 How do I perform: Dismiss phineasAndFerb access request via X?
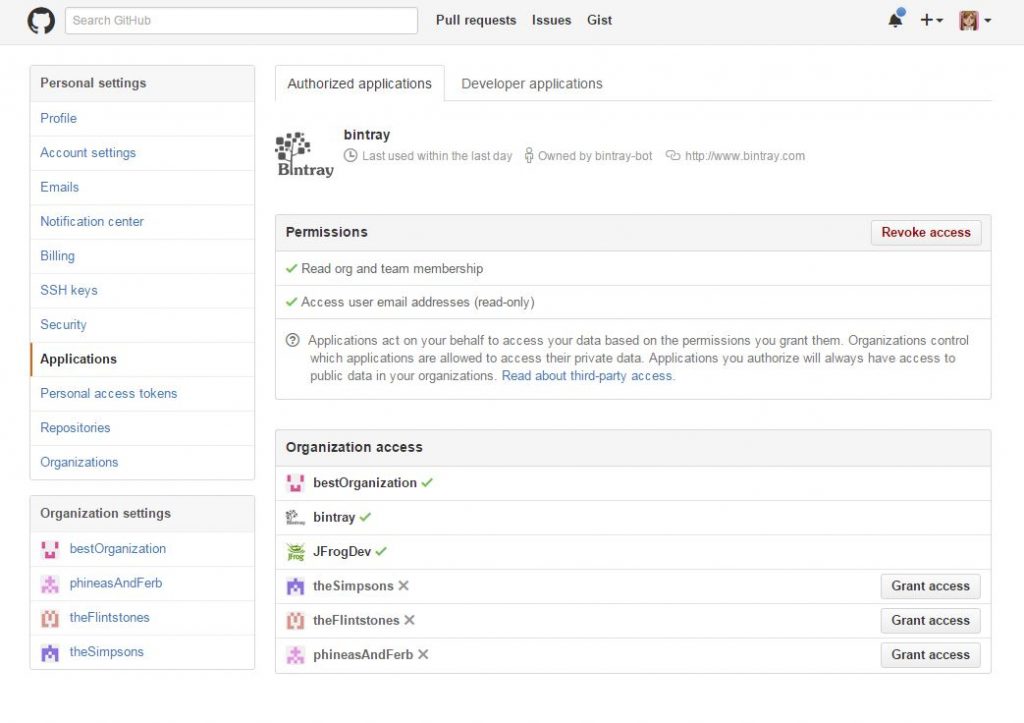[x=423, y=654]
